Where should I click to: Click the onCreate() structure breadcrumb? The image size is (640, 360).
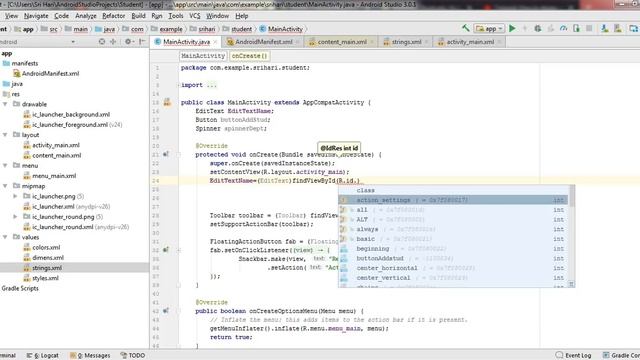point(249,56)
